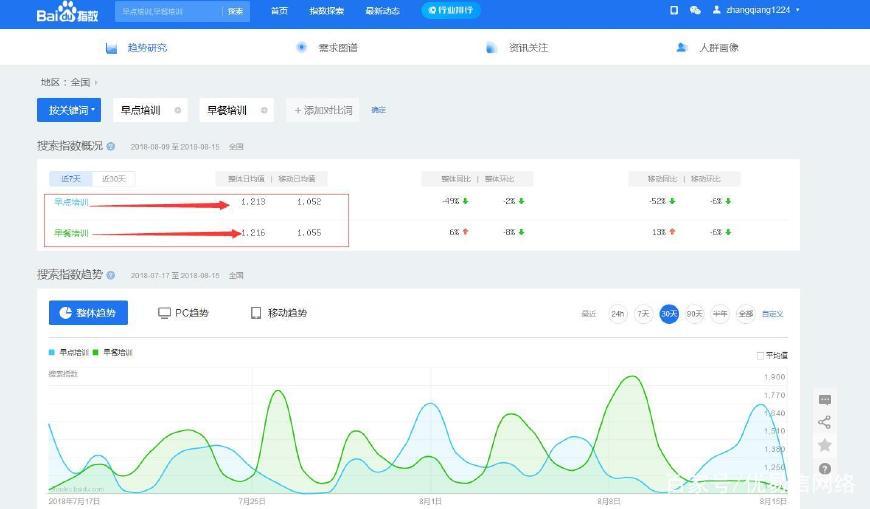This screenshot has width=870, height=509.
Task: Expand the zhangqiang1224 account menu
Action: [x=756, y=10]
